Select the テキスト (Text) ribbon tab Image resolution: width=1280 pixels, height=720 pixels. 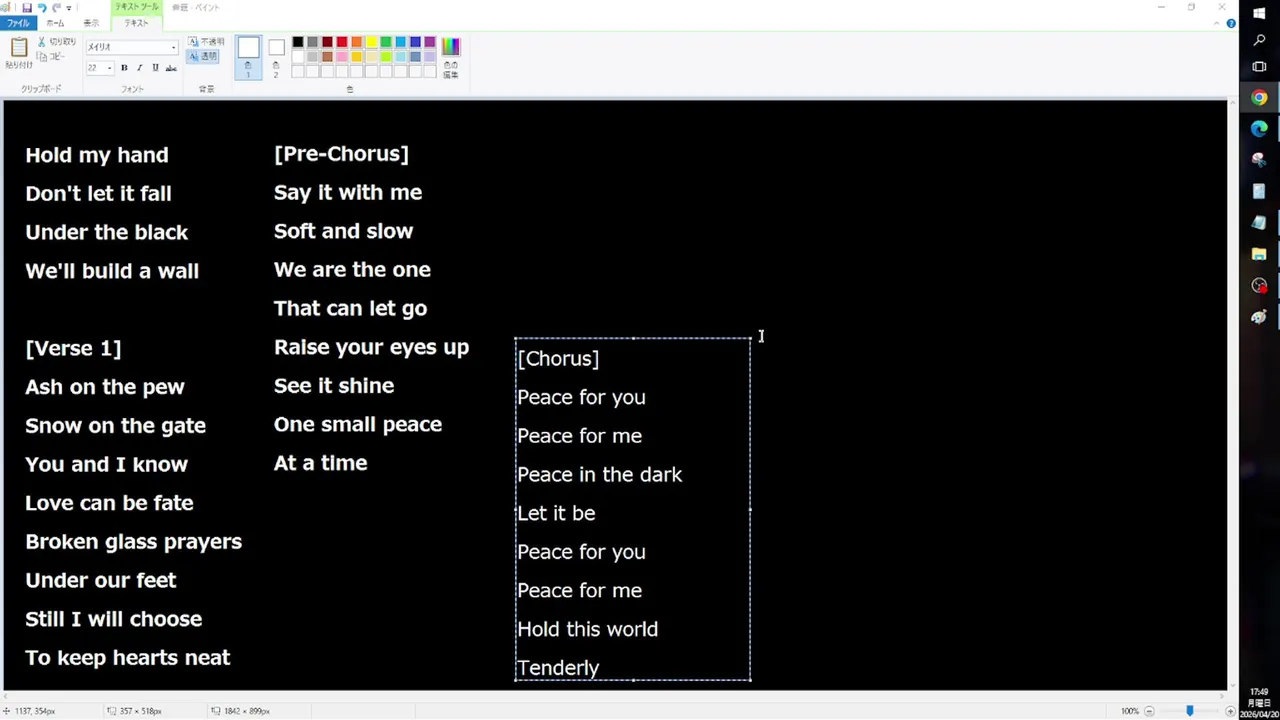(136, 23)
